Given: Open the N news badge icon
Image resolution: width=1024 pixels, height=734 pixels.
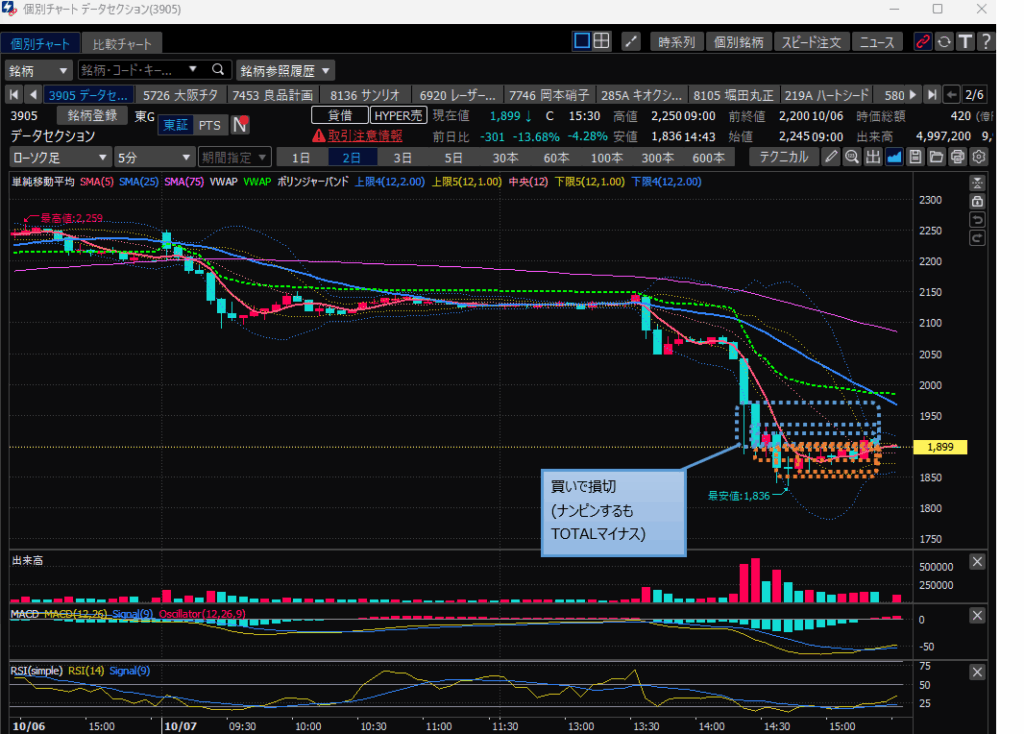Looking at the screenshot, I should click(240, 125).
